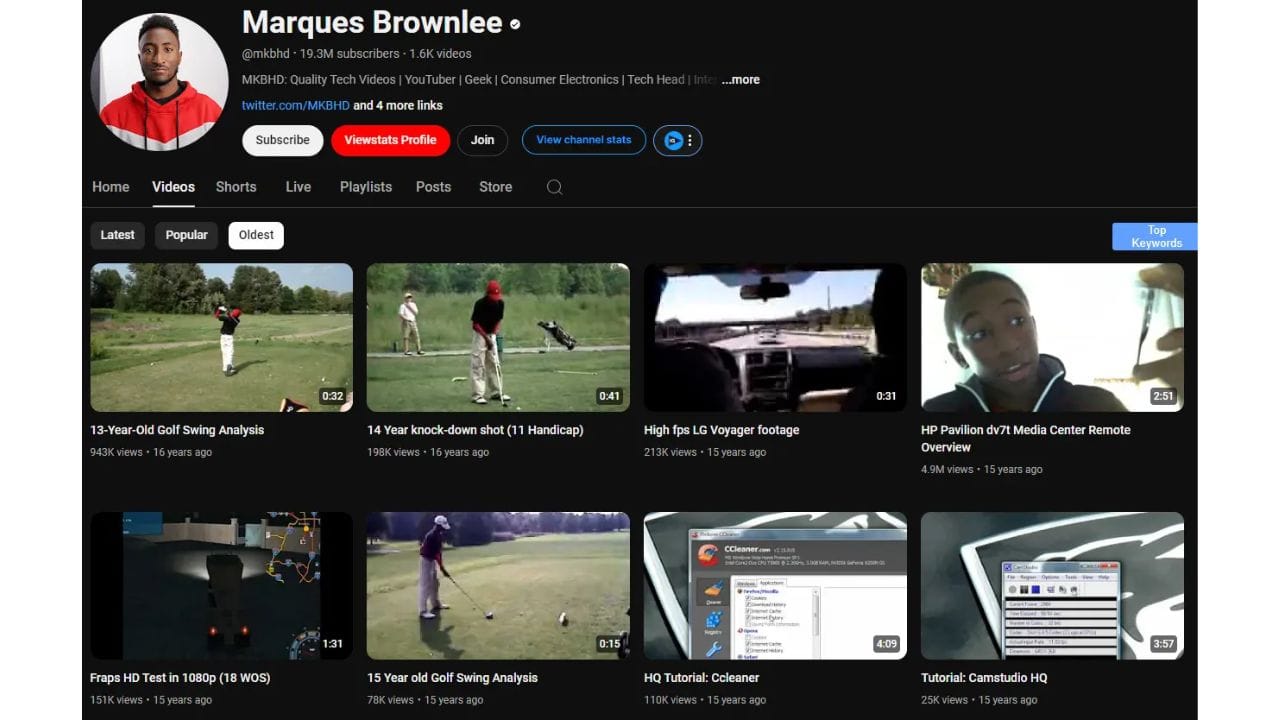Open the Posts tab
Image resolution: width=1280 pixels, height=720 pixels.
click(x=433, y=187)
